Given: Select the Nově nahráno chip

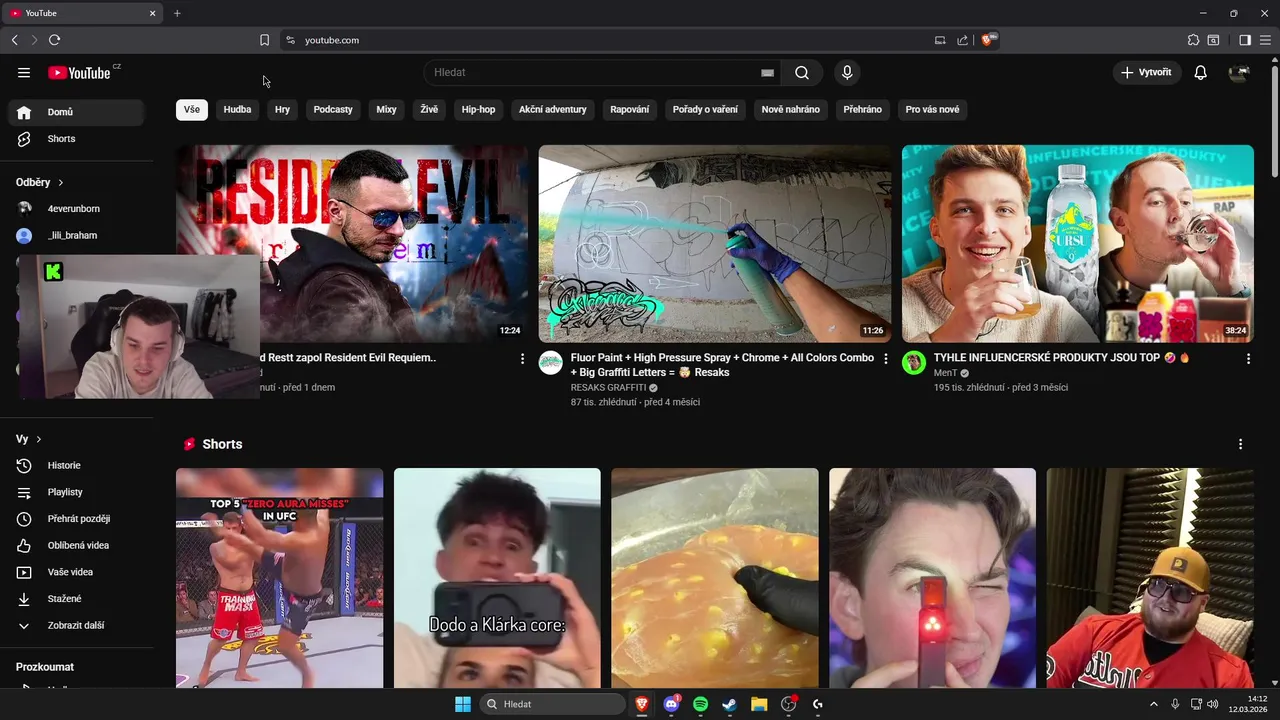Looking at the screenshot, I should pos(791,110).
